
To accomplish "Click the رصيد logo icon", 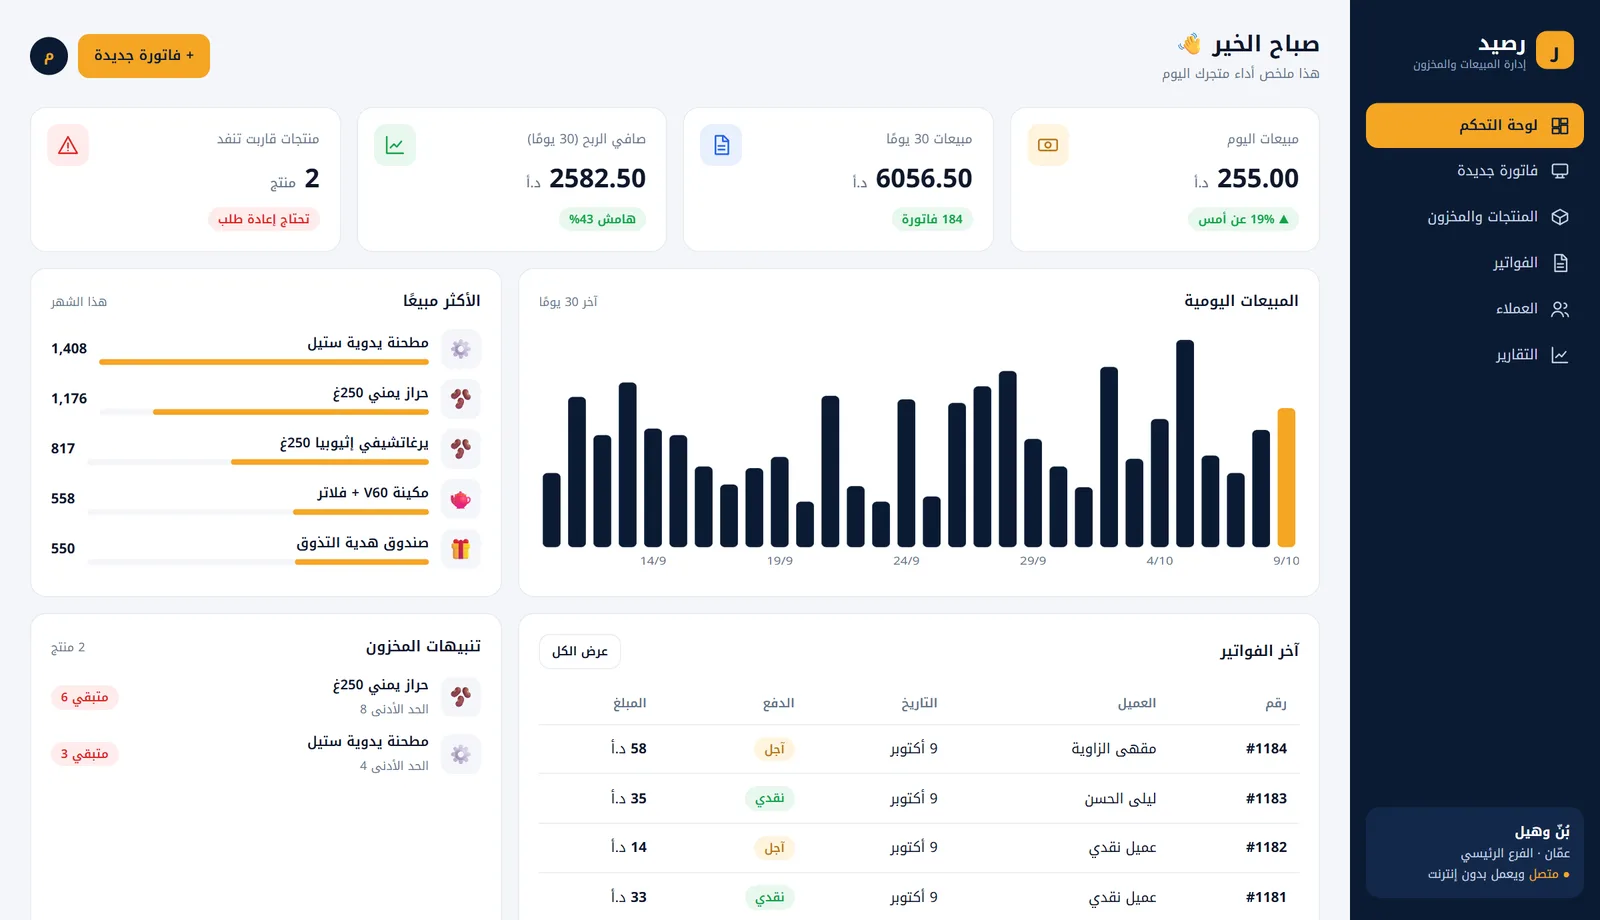I will point(1554,50).
